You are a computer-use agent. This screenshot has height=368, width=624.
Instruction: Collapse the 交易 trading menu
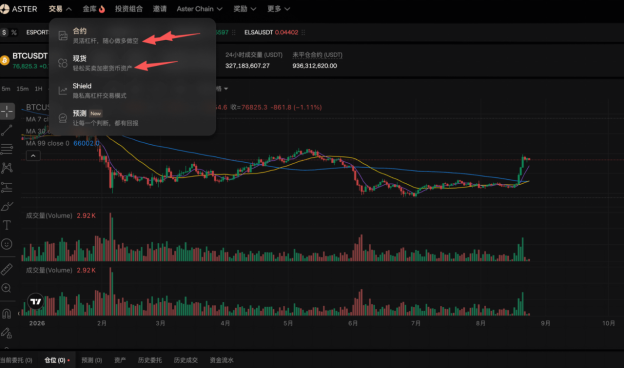[x=60, y=9]
